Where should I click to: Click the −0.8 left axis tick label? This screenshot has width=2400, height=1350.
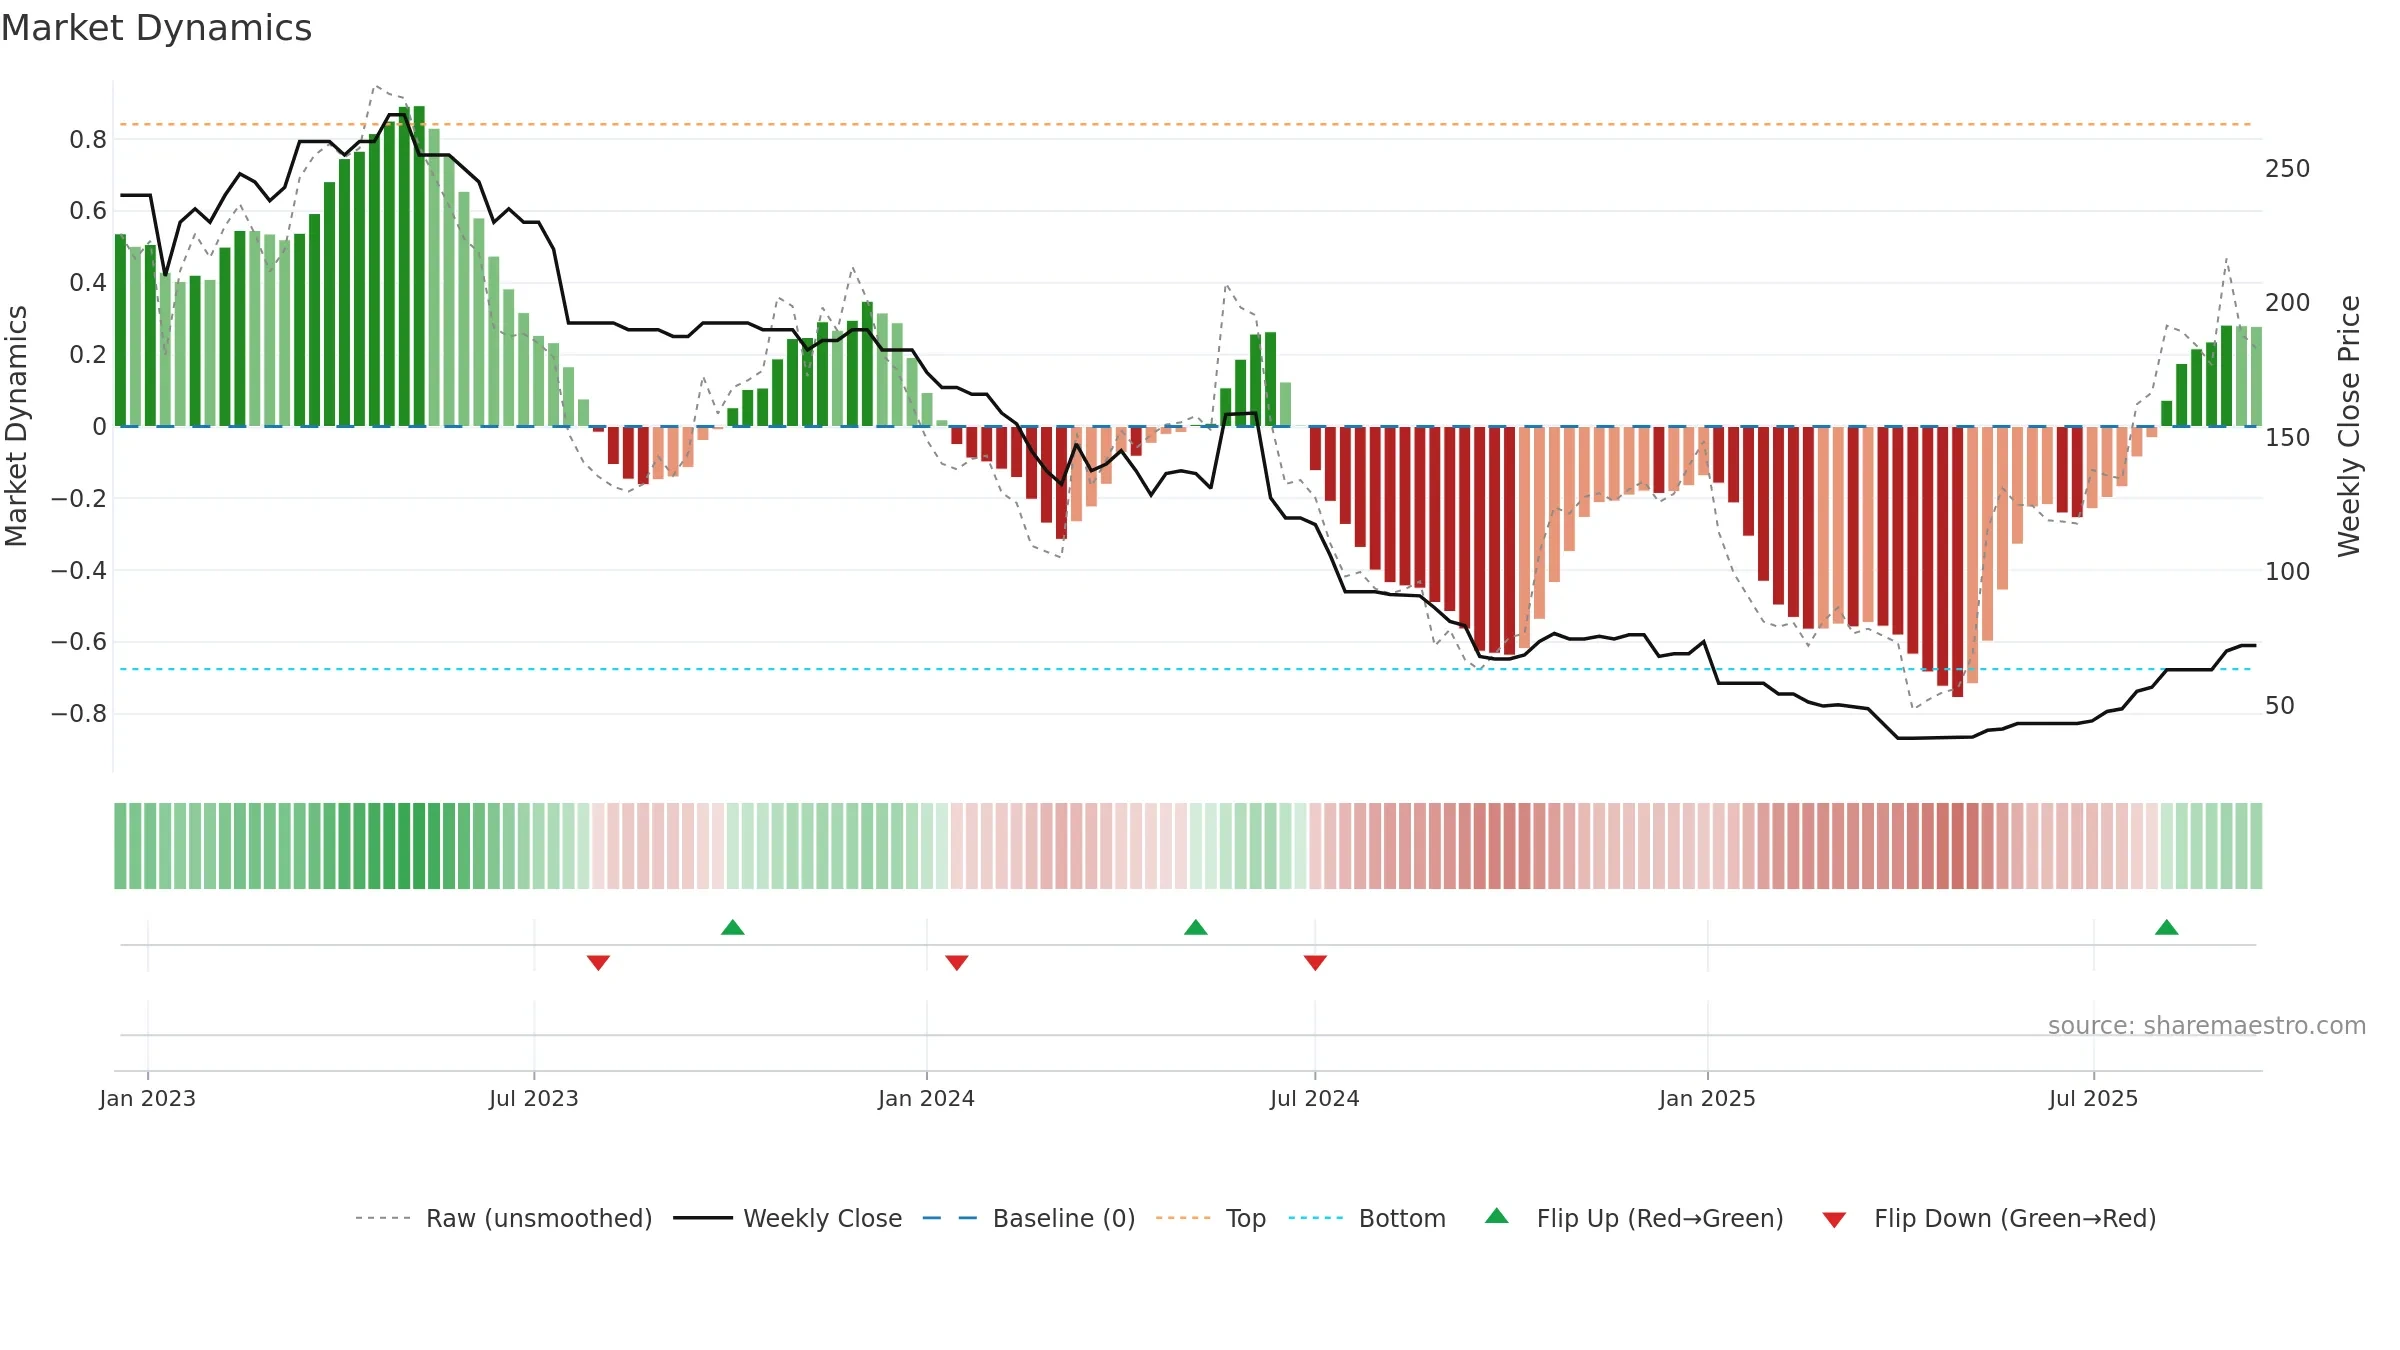[79, 714]
